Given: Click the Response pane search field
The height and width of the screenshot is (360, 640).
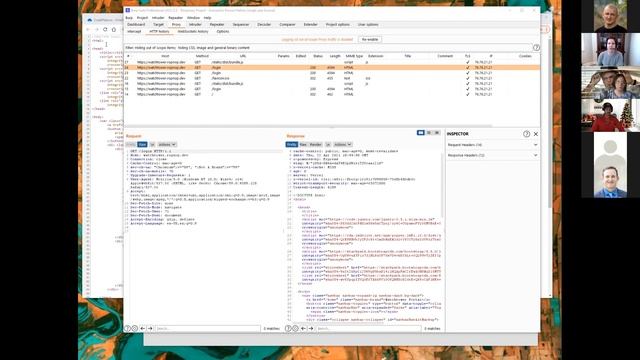Looking at the screenshot, I should 369,328.
